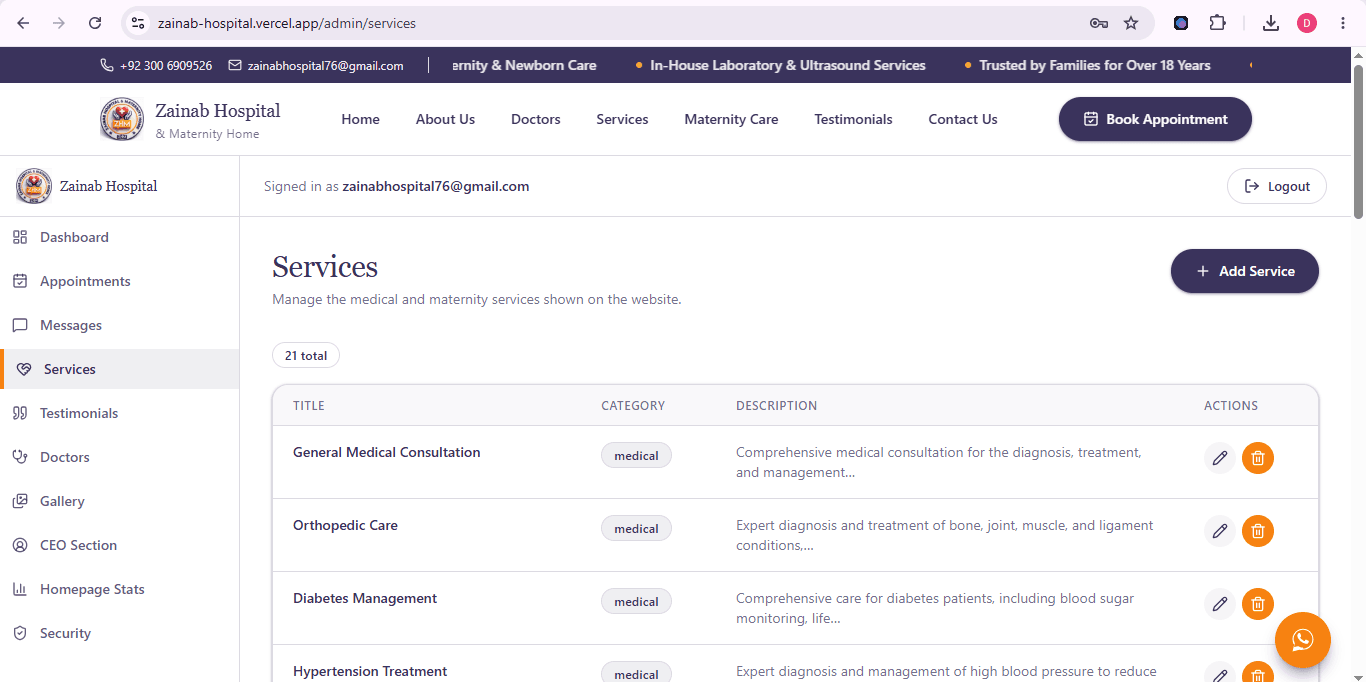1366x682 pixels.
Task: Reload the current page
Action: point(95,23)
